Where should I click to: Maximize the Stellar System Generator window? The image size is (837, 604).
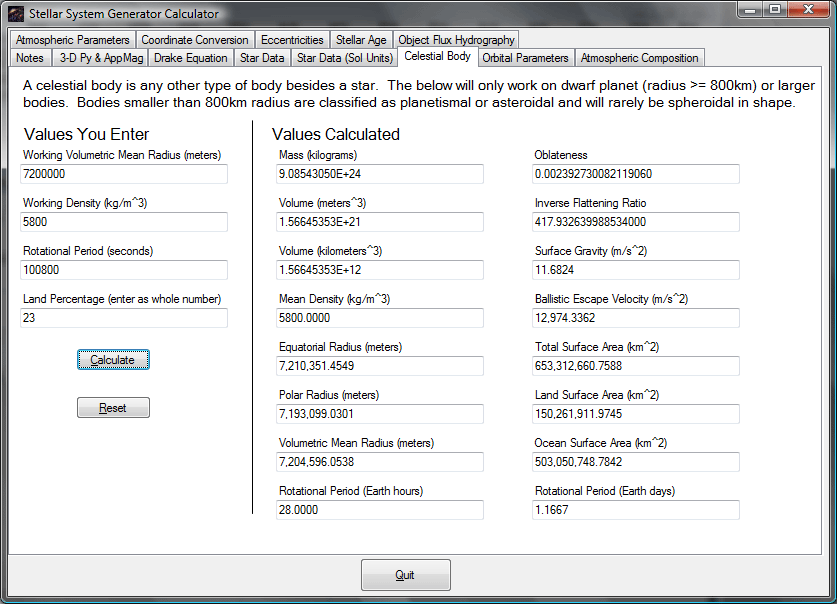(x=775, y=10)
